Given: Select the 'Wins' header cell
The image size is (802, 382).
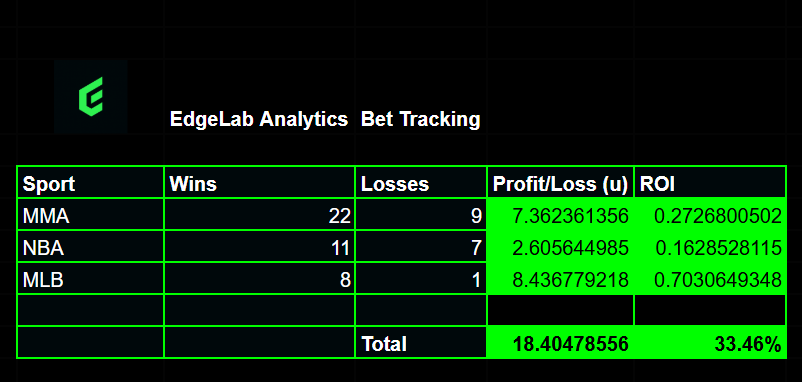Looking at the screenshot, I should click(x=259, y=183).
